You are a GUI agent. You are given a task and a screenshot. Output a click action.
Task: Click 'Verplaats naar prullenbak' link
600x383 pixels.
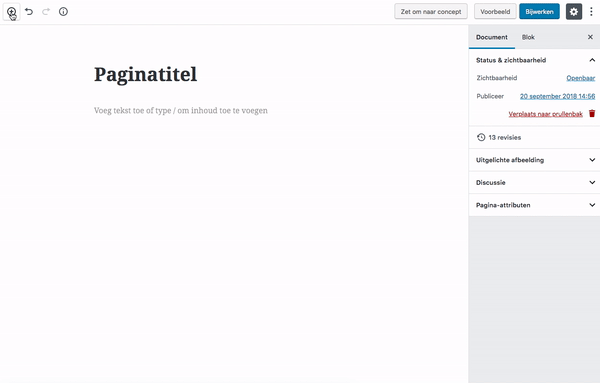545,114
